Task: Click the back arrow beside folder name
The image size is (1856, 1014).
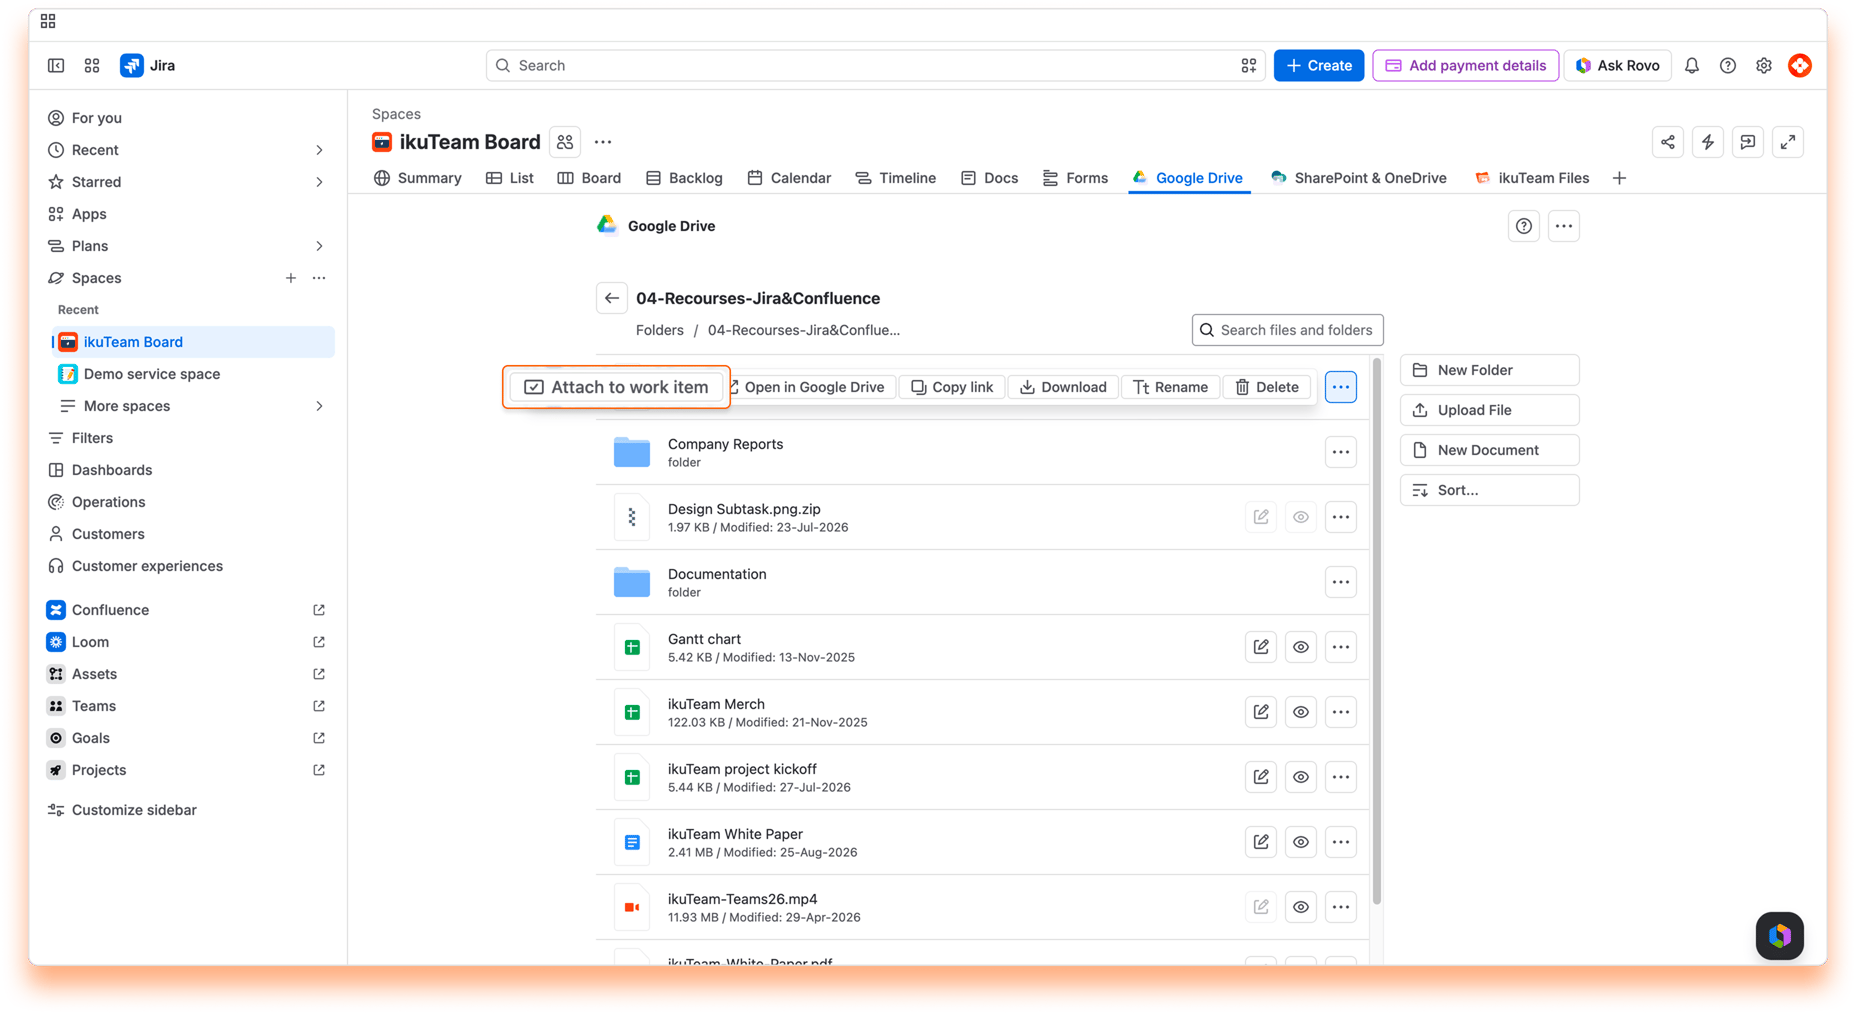Action: pos(612,298)
